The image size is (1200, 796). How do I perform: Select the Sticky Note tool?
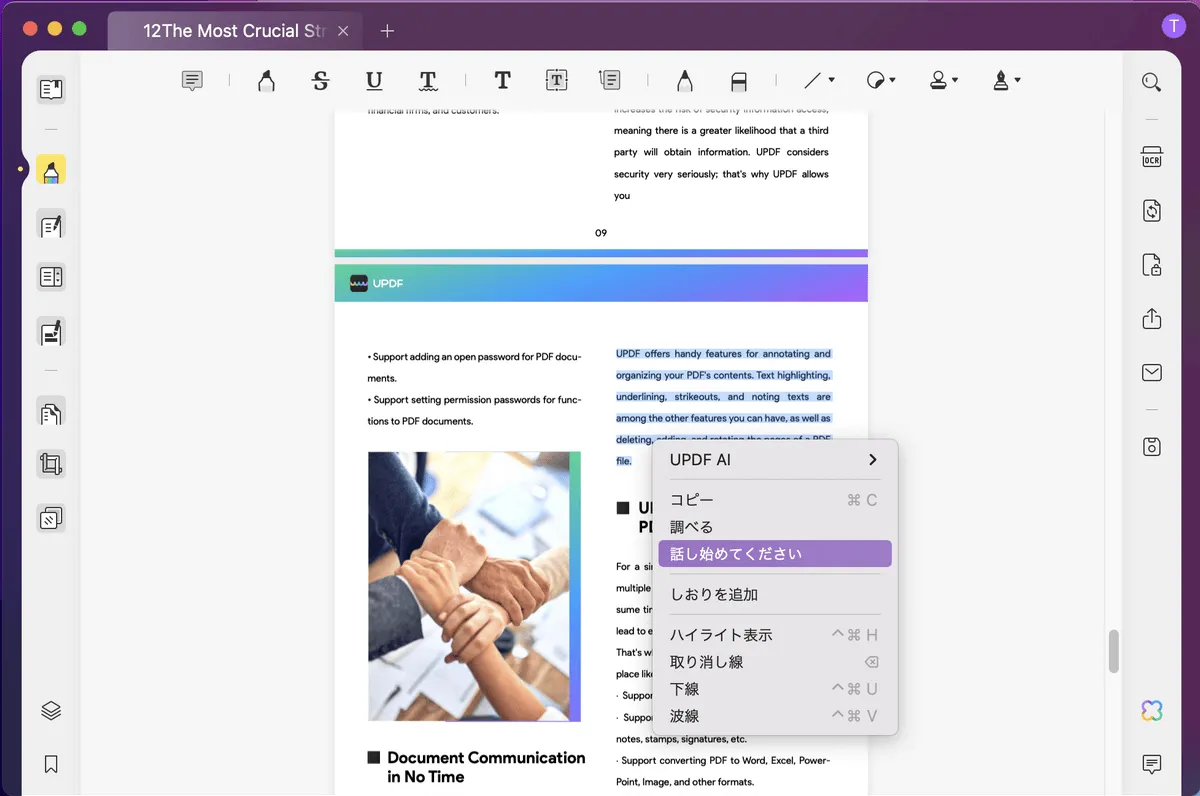tap(193, 81)
